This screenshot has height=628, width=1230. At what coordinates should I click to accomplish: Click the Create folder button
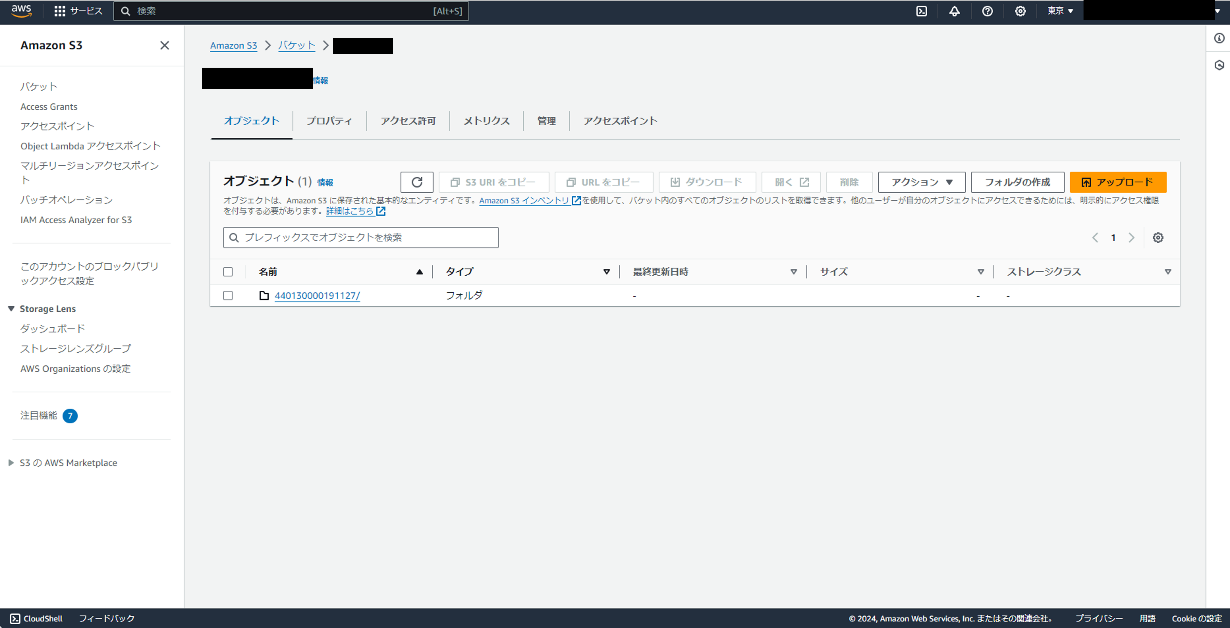click(x=1017, y=182)
